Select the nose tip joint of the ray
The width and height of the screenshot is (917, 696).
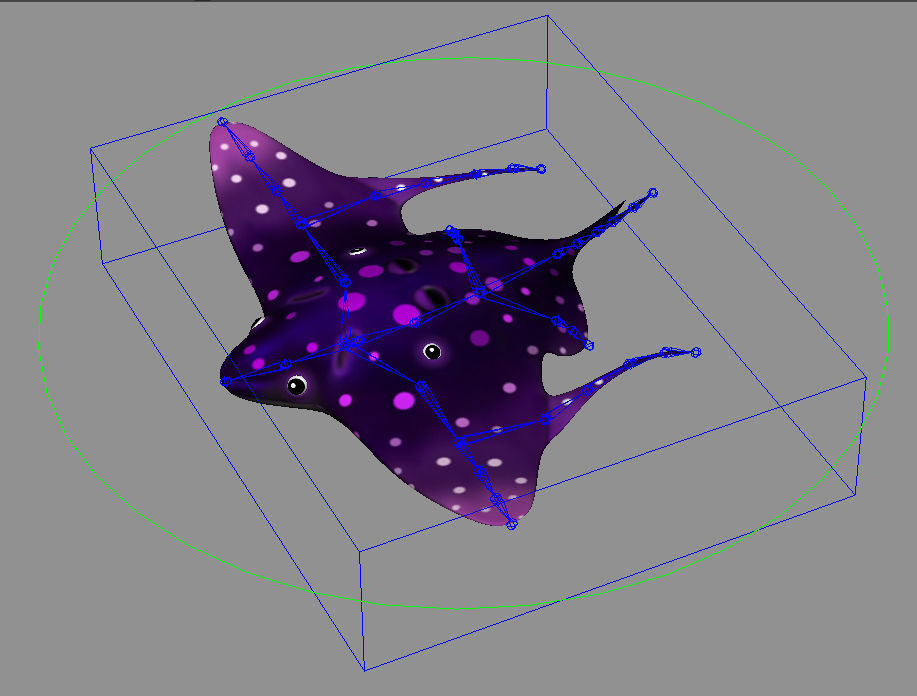pyautogui.click(x=226, y=381)
